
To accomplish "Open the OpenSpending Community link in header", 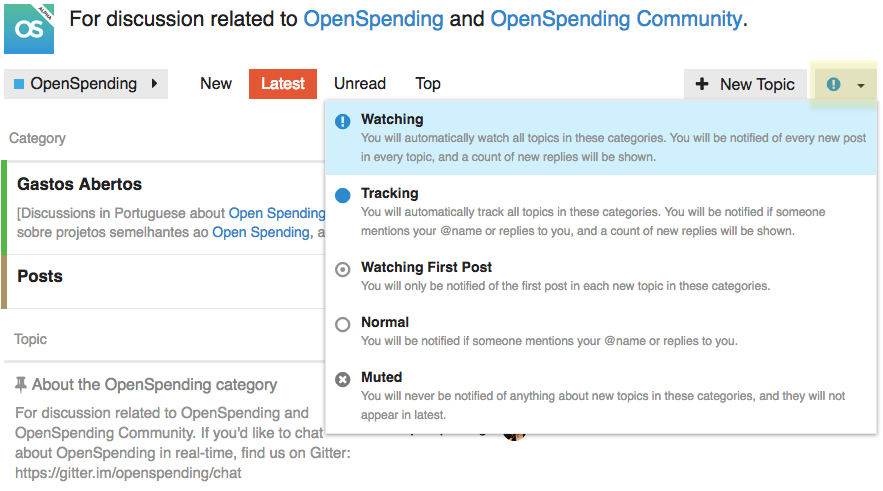I will 616,19.
